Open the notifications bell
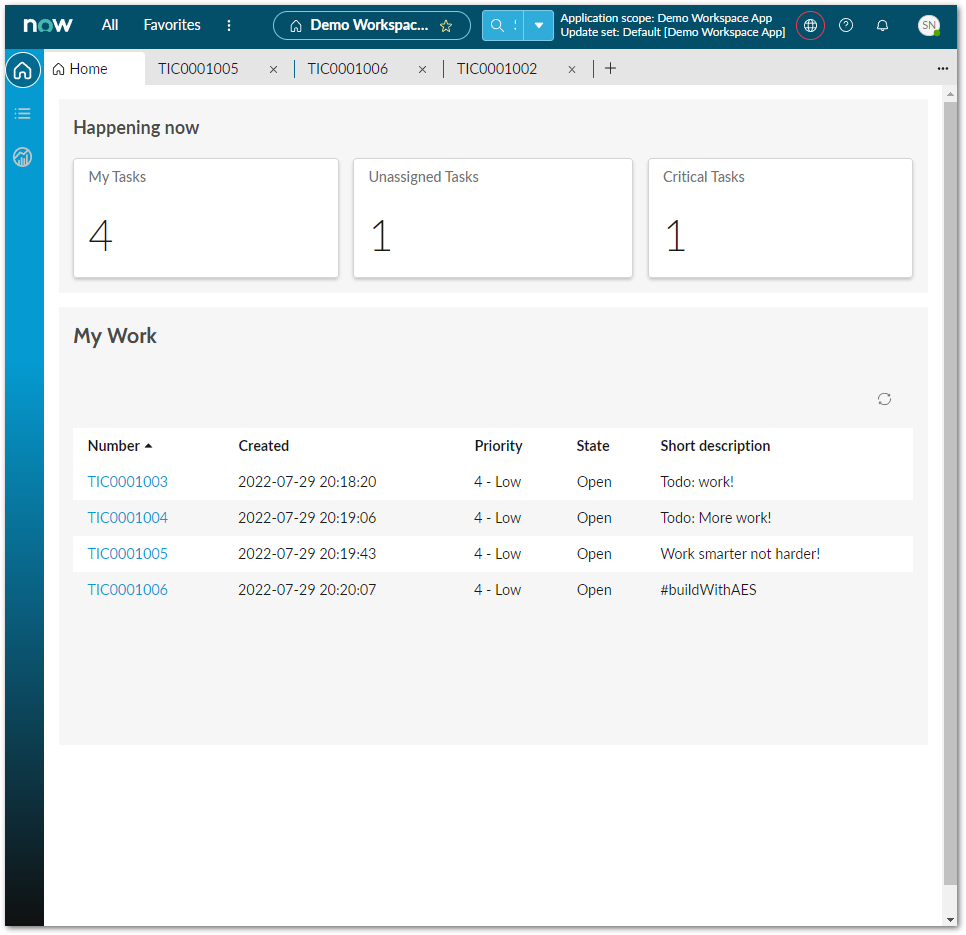The image size is (966, 935). pos(882,25)
